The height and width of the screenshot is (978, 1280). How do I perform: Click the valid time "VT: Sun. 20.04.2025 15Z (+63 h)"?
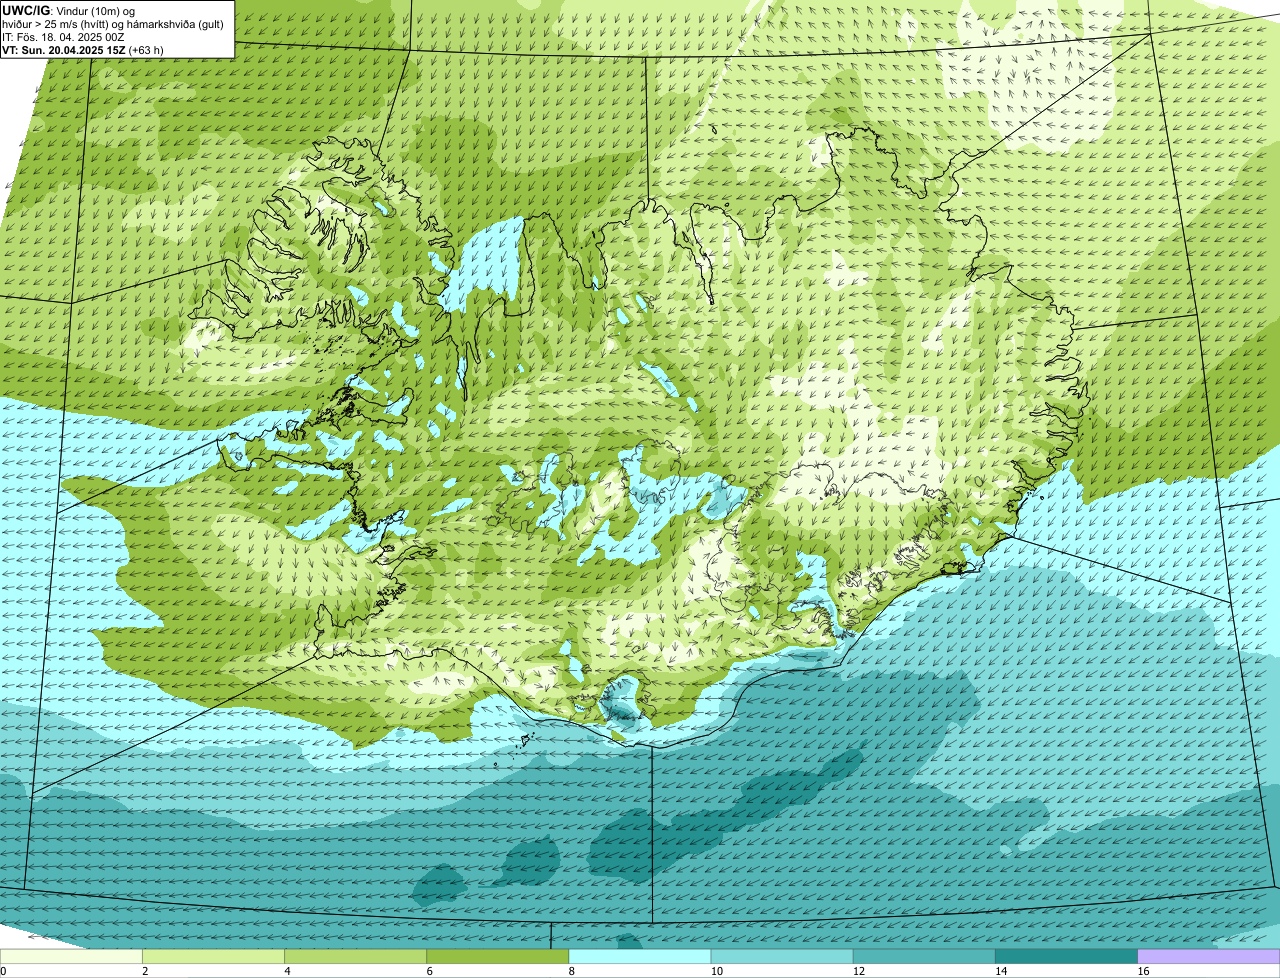(83, 49)
